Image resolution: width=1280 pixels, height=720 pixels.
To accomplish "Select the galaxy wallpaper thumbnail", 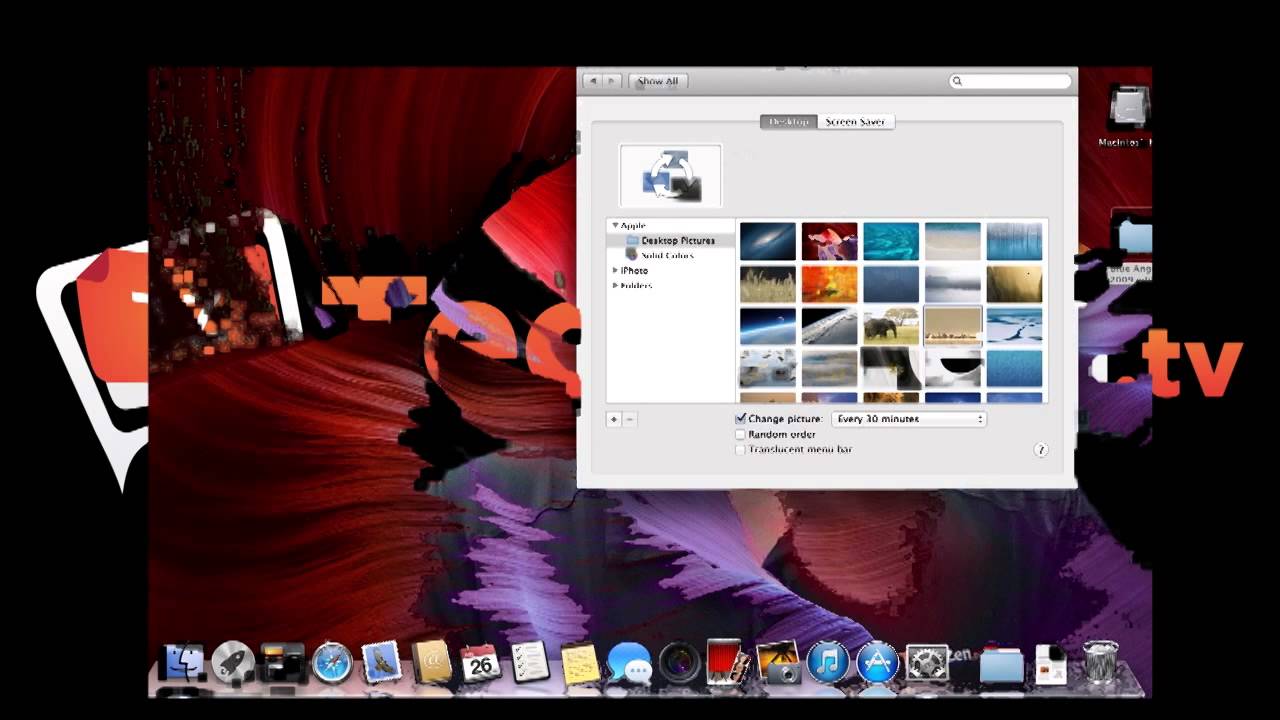I will click(768, 241).
